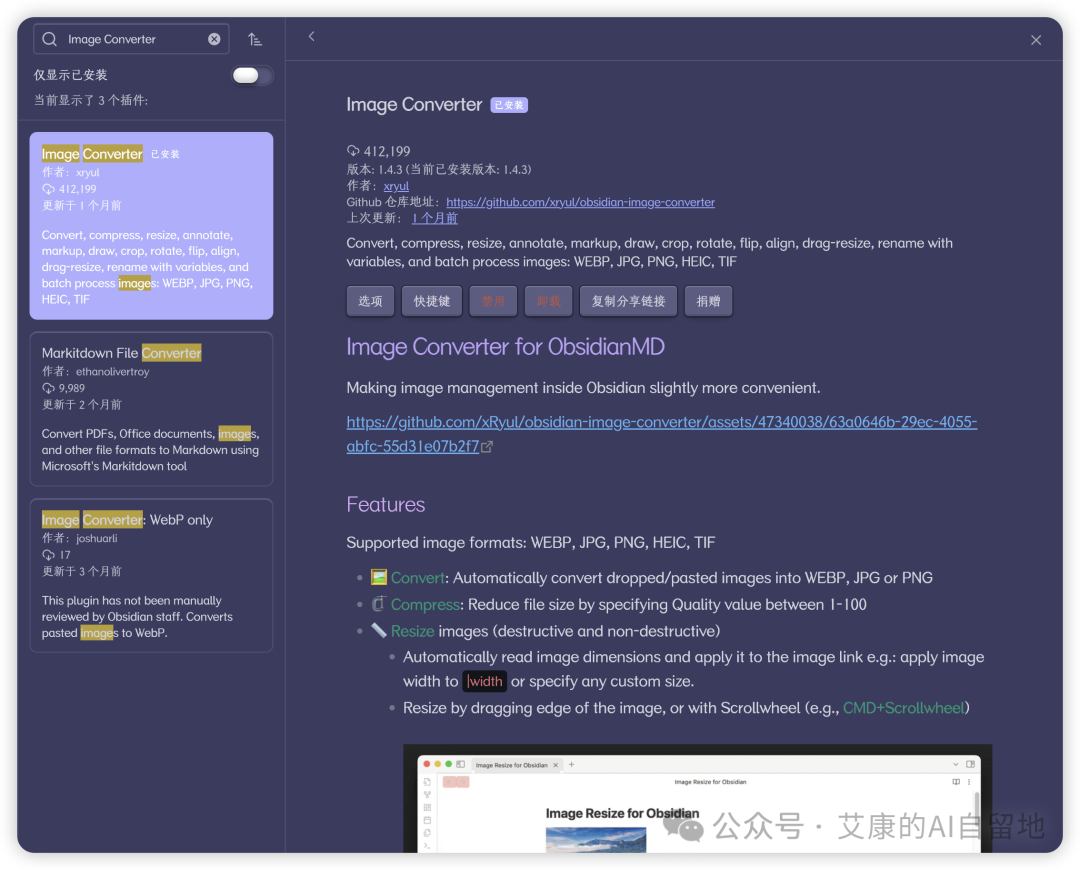The image size is (1080, 870).
Task: Click the download icon on the Image Converter card
Action: [x=48, y=189]
